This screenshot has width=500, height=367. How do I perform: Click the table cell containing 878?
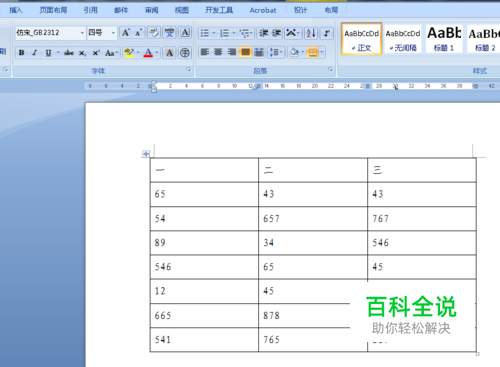point(313,315)
